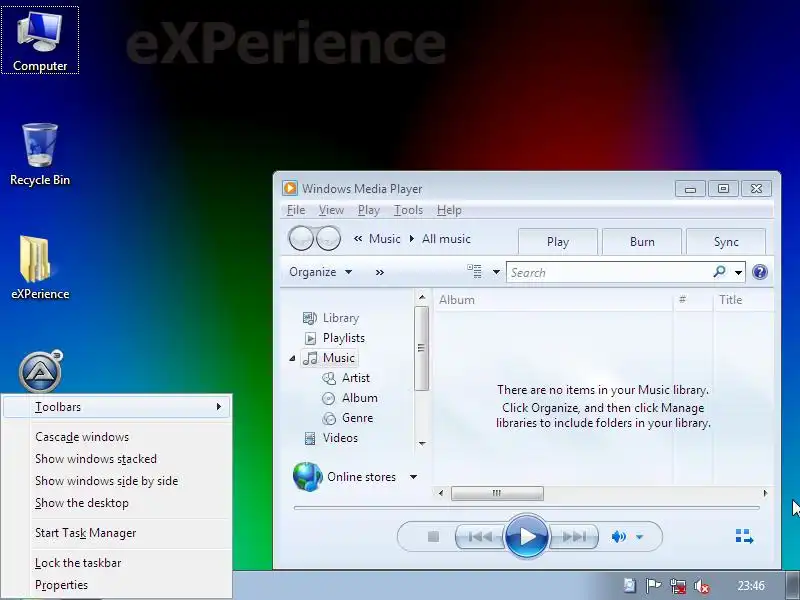800x600 pixels.
Task: Click the horizontal scrollbar thumb
Action: 497,493
